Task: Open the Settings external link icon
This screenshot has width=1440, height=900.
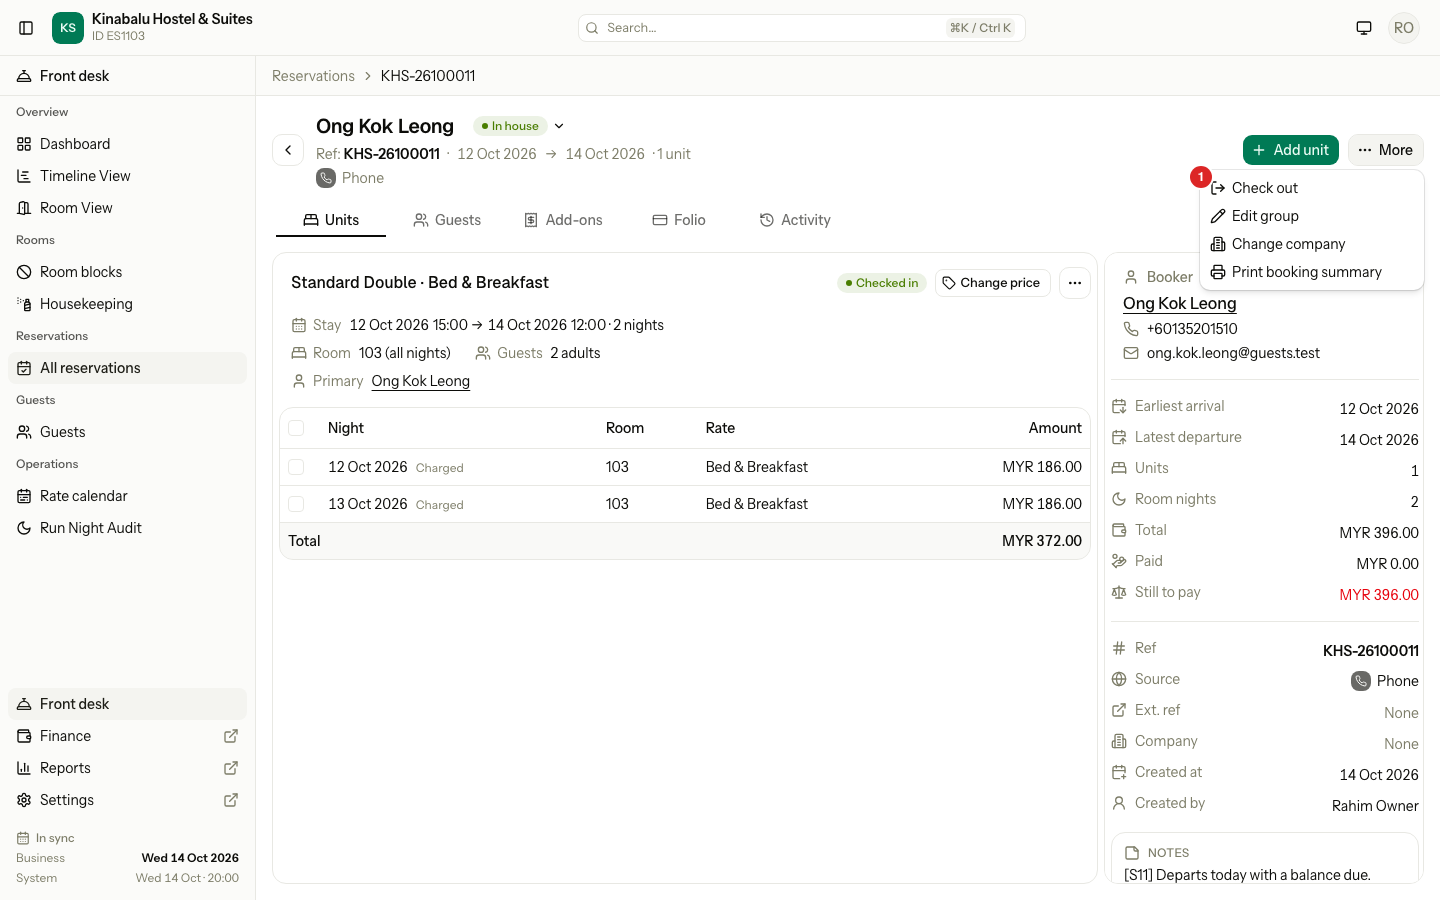Action: [231, 800]
